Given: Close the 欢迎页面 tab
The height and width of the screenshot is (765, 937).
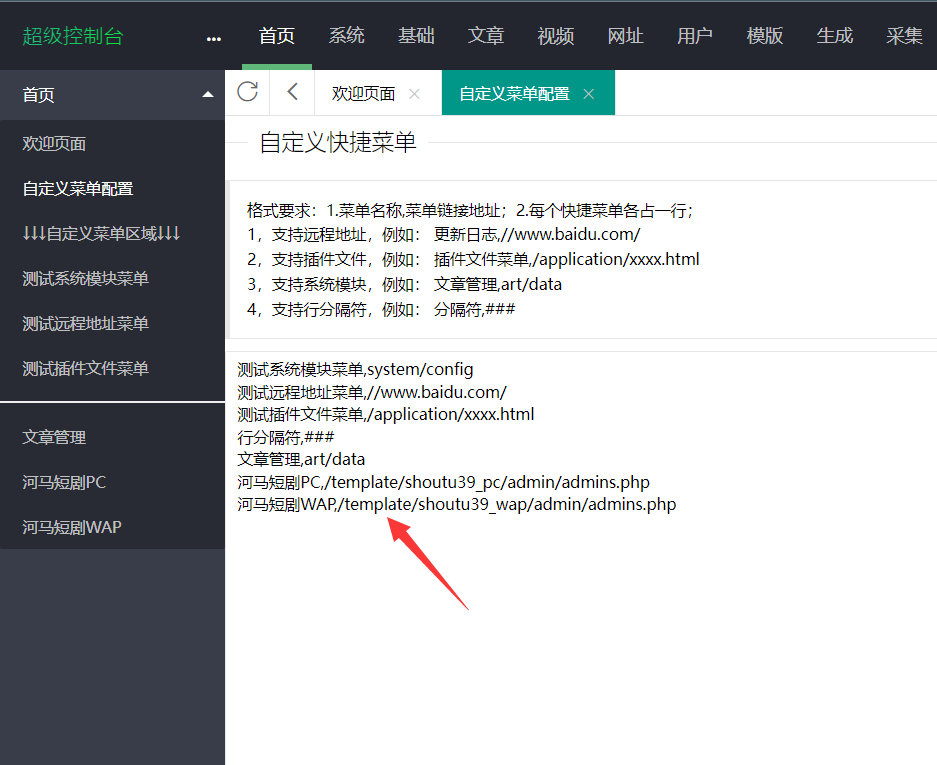Looking at the screenshot, I should coord(414,94).
